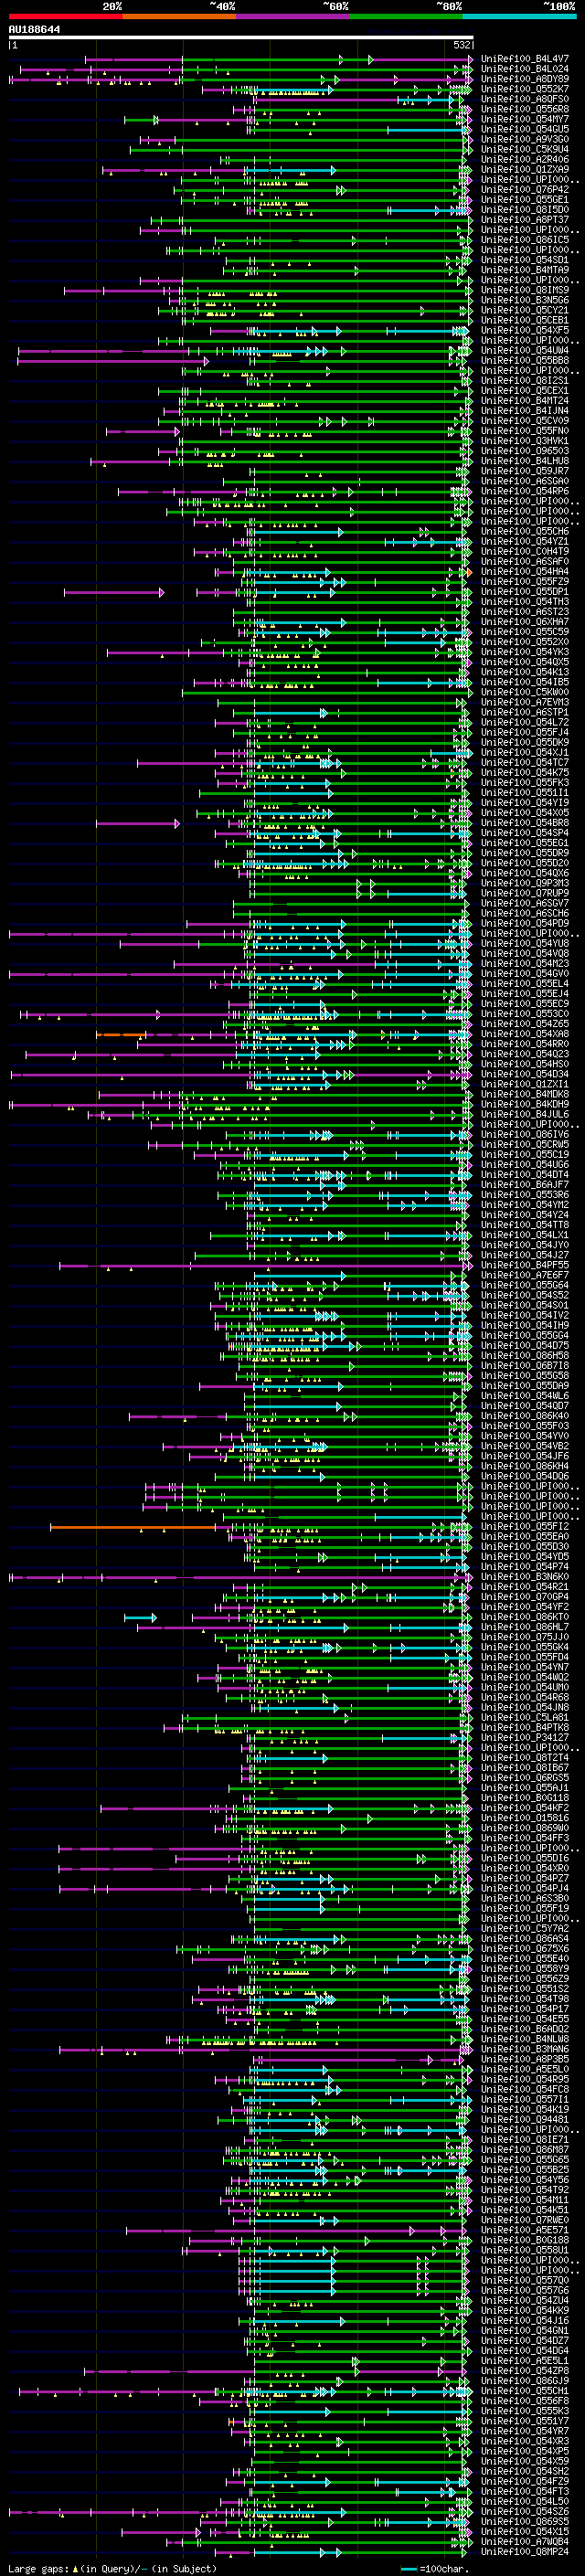Viewport: 585px width, 2576px height.
Task: Open hit UniRef100_Q54Z65
Action: point(525,1024)
